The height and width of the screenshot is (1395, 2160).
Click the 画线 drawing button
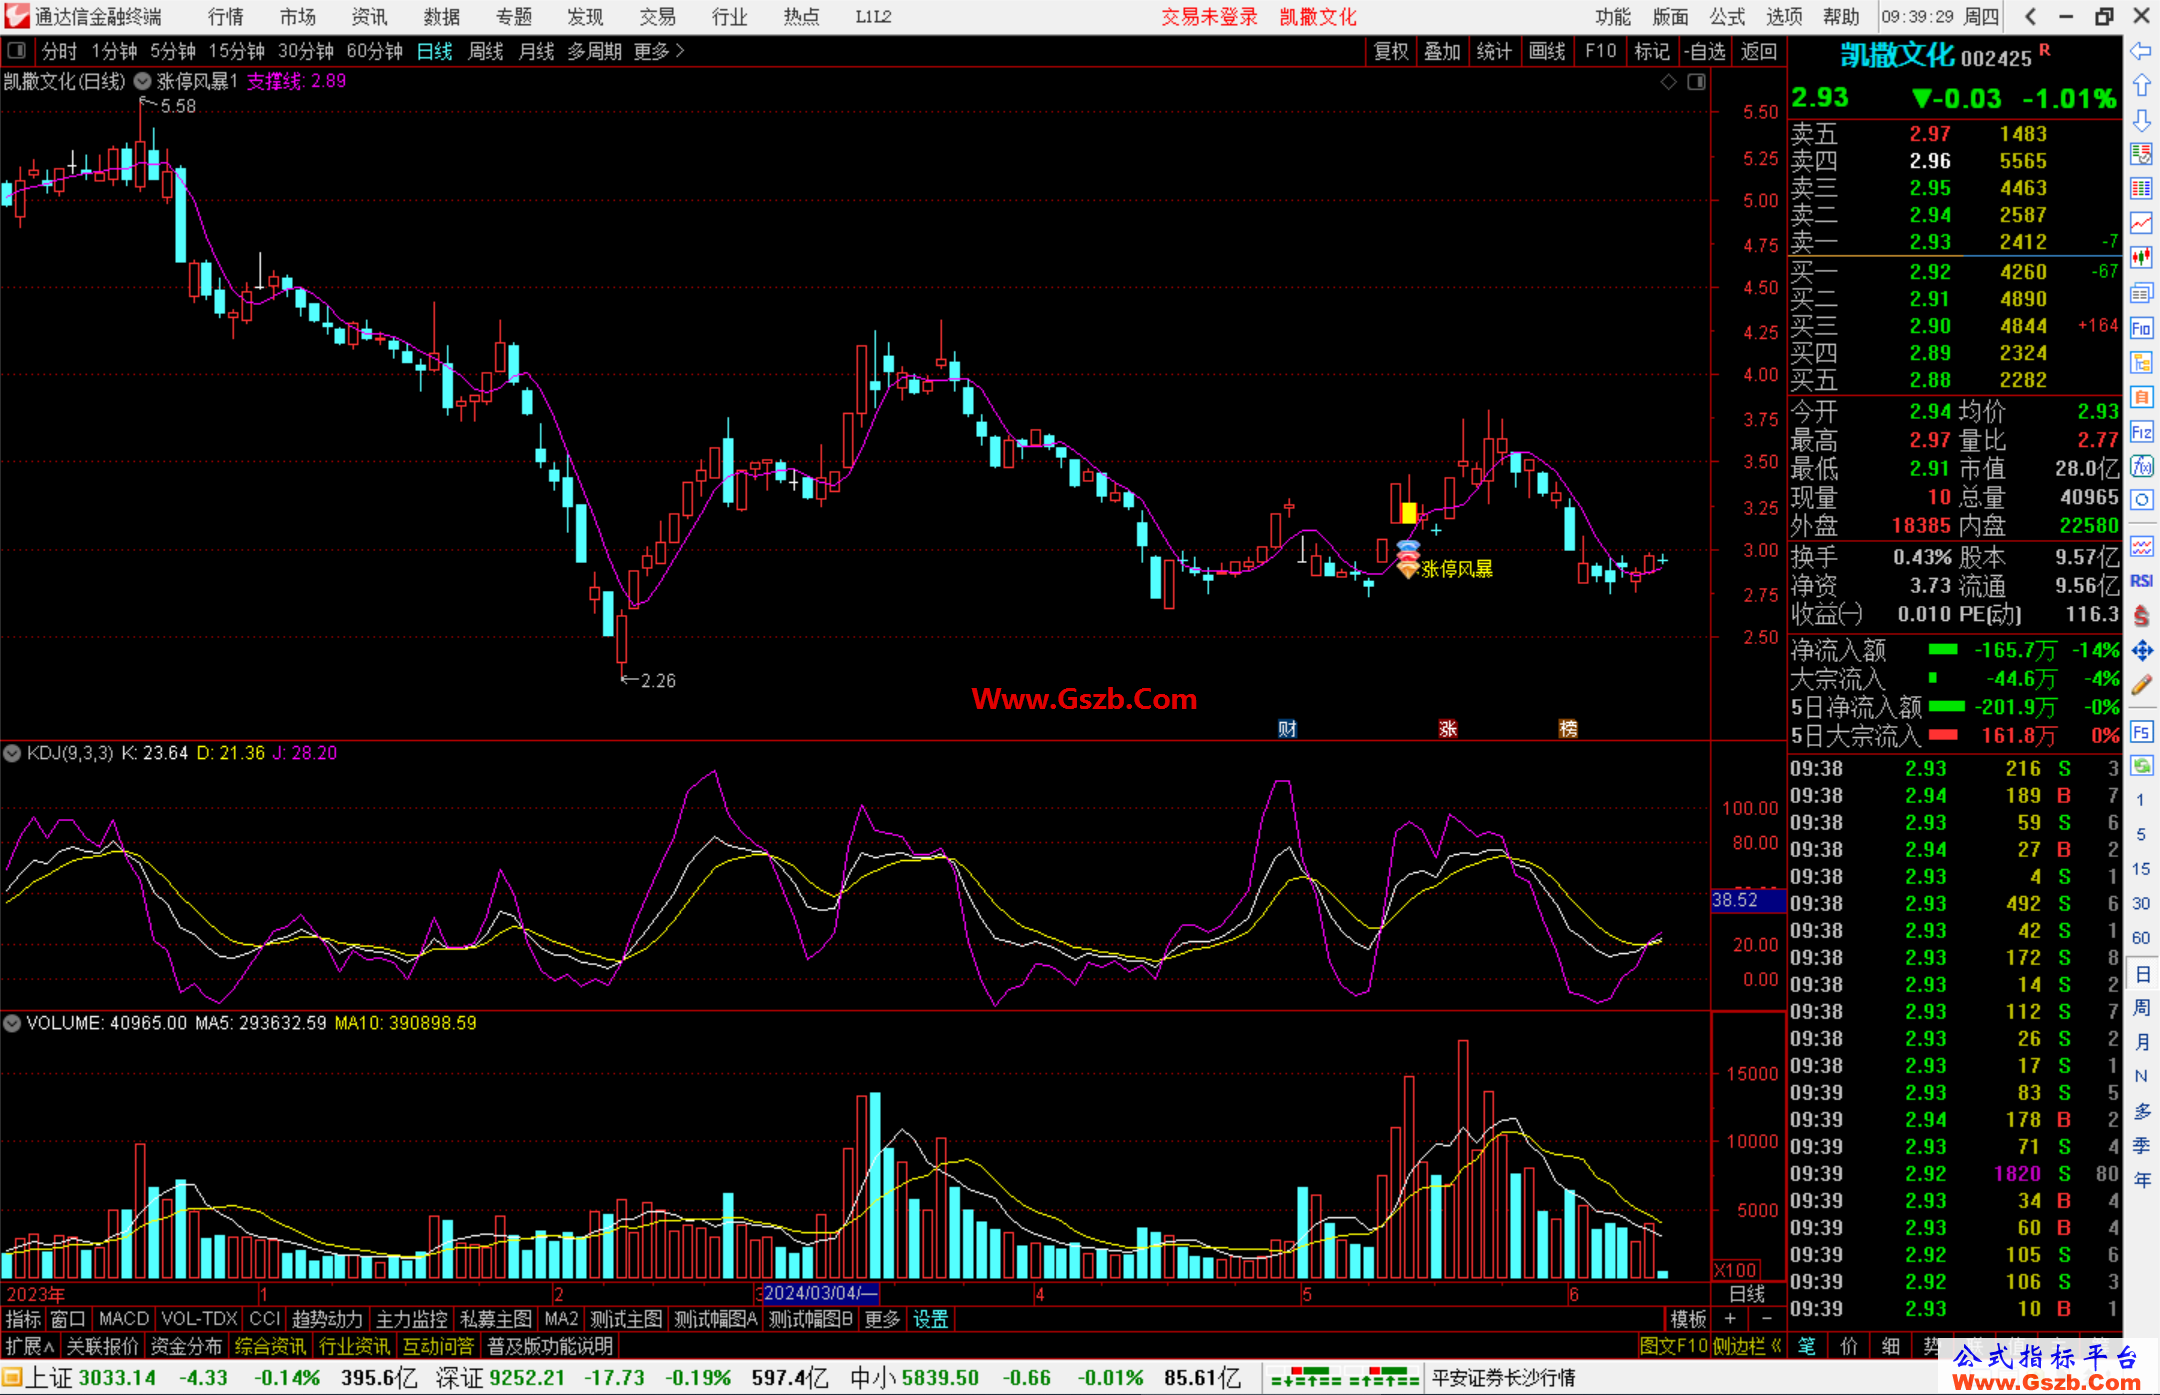point(1547,51)
